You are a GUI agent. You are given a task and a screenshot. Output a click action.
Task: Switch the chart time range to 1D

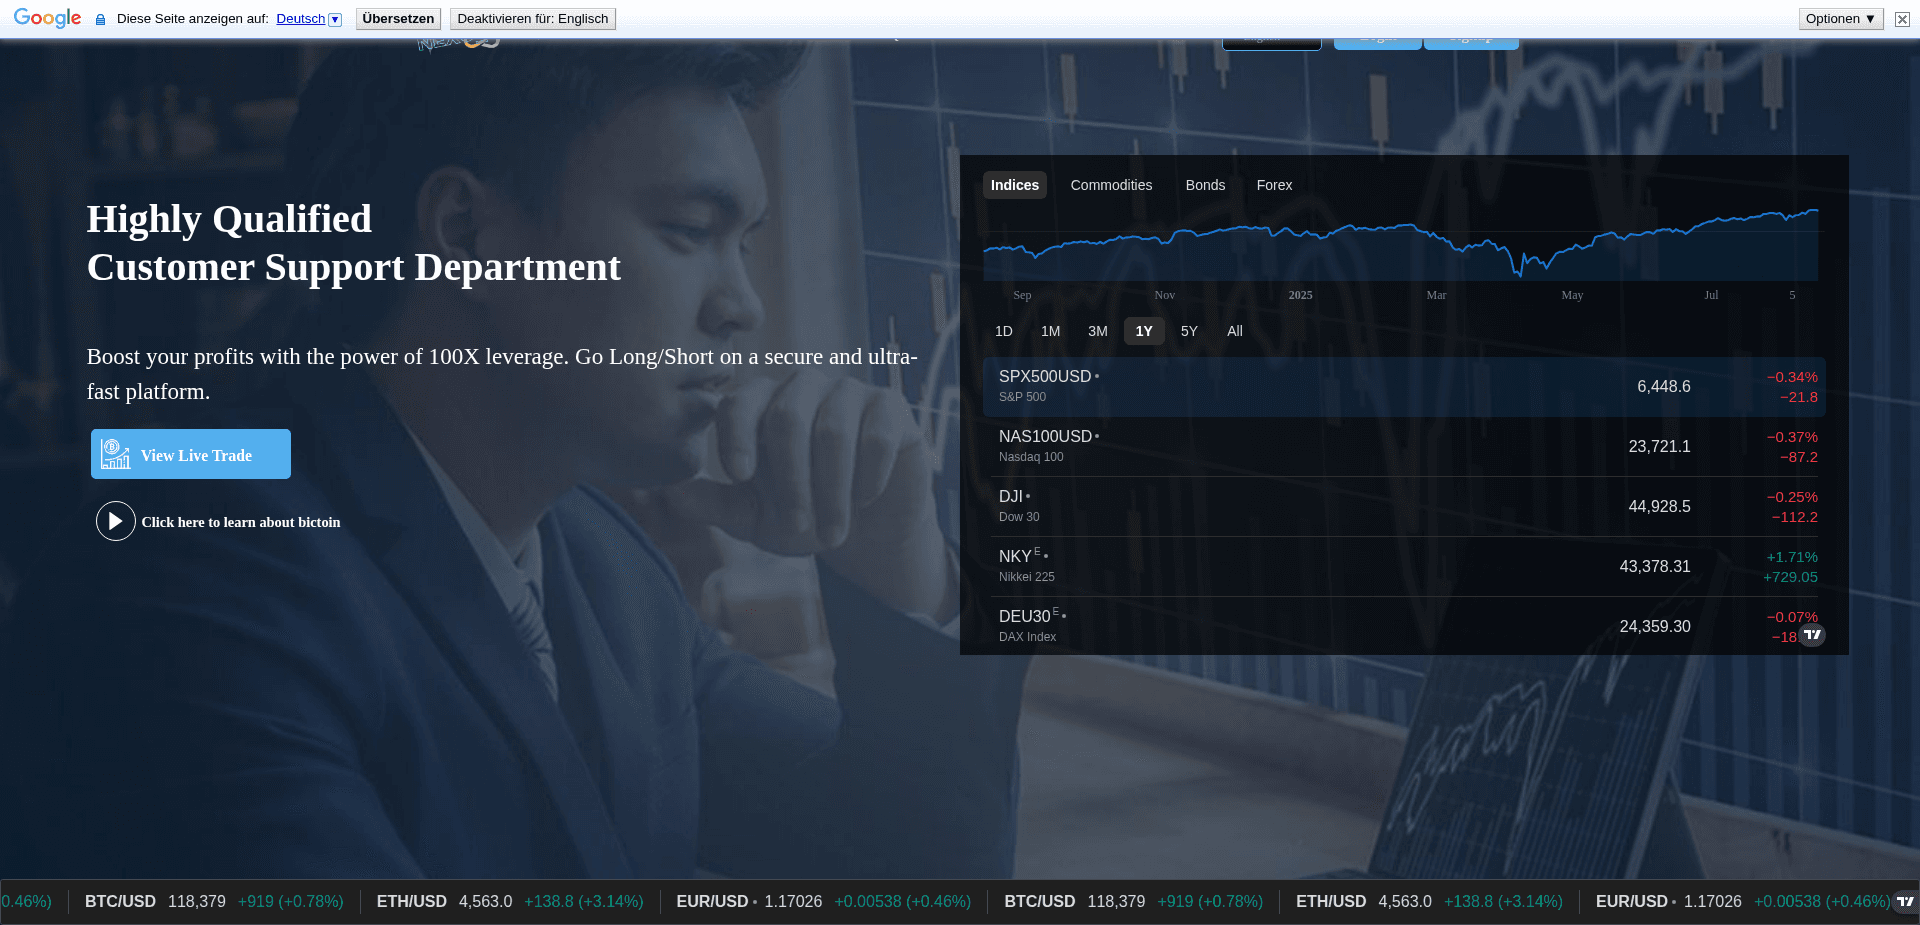pos(1004,331)
